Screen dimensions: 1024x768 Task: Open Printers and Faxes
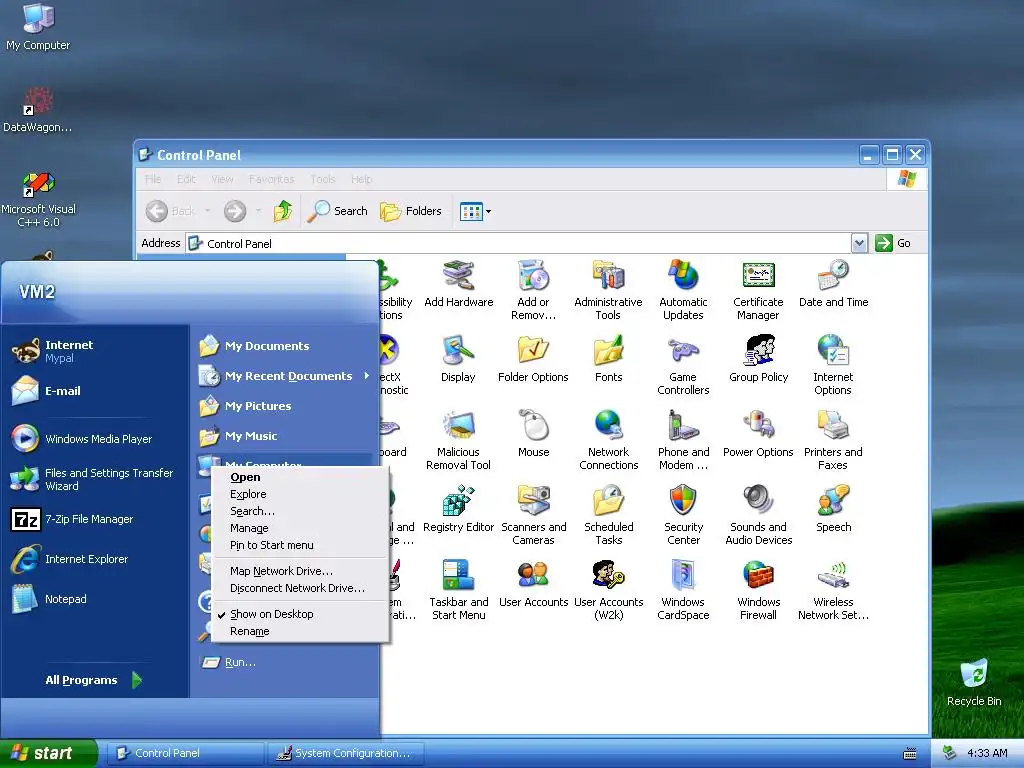[x=833, y=440]
